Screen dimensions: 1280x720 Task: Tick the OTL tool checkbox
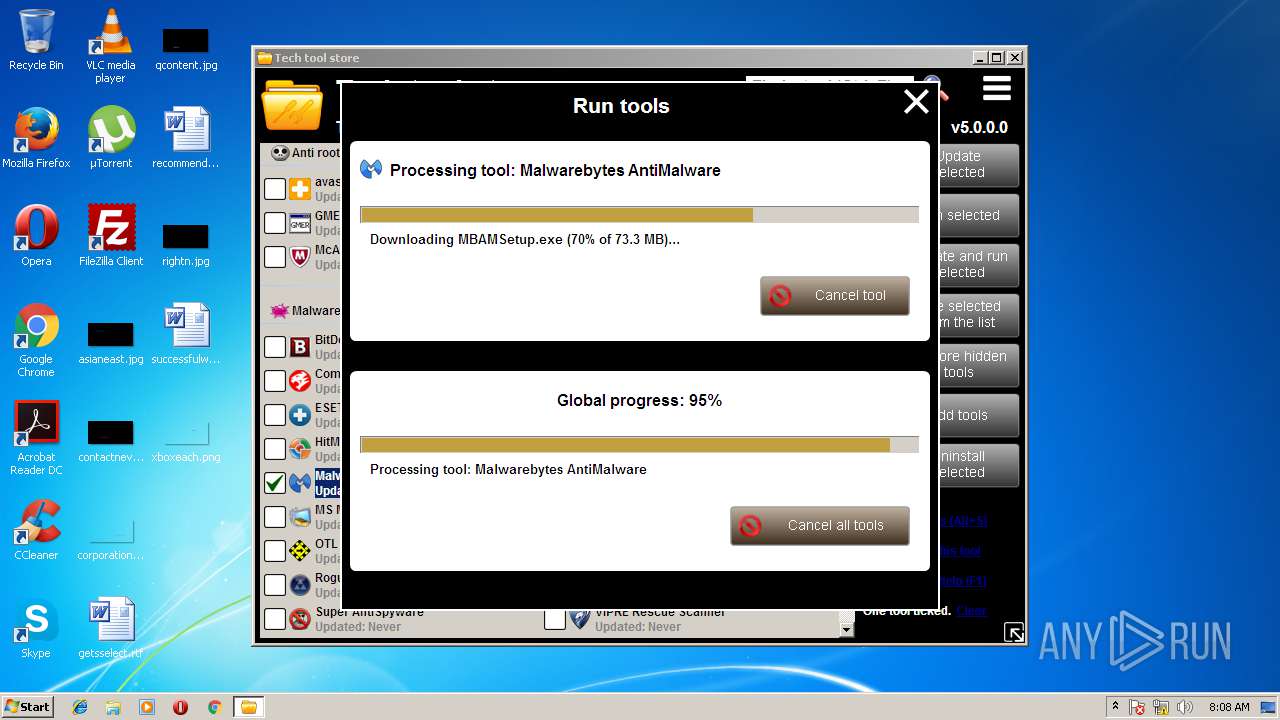(x=275, y=551)
